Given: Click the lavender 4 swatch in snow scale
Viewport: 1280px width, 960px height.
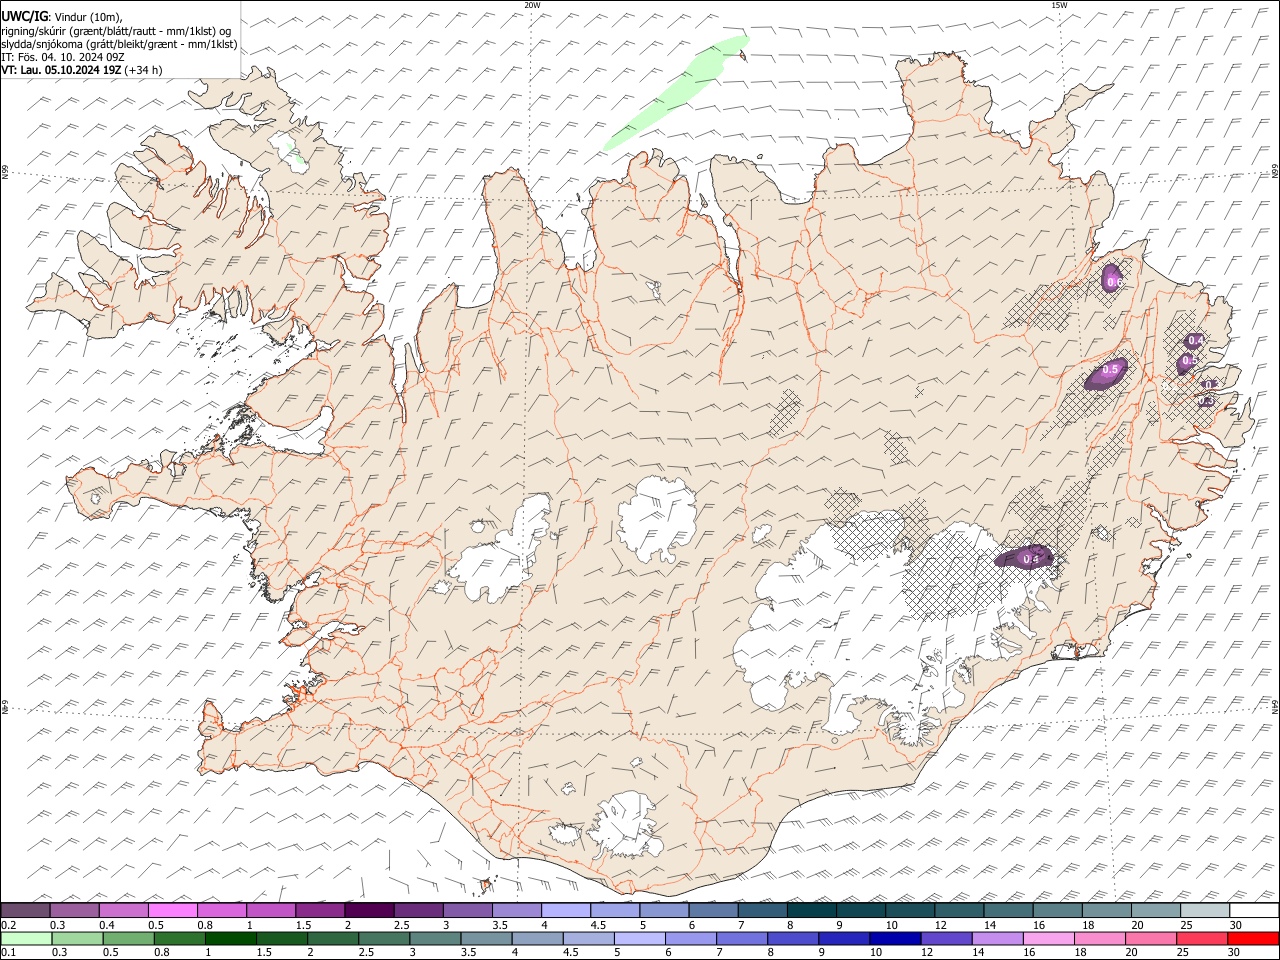Looking at the screenshot, I should point(565,910).
